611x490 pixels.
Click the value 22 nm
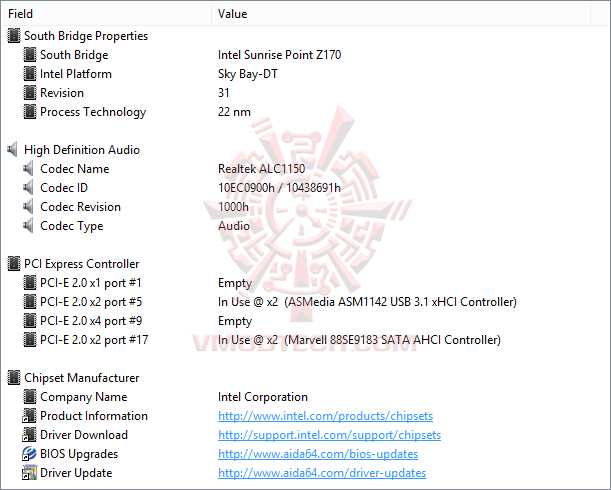click(234, 112)
